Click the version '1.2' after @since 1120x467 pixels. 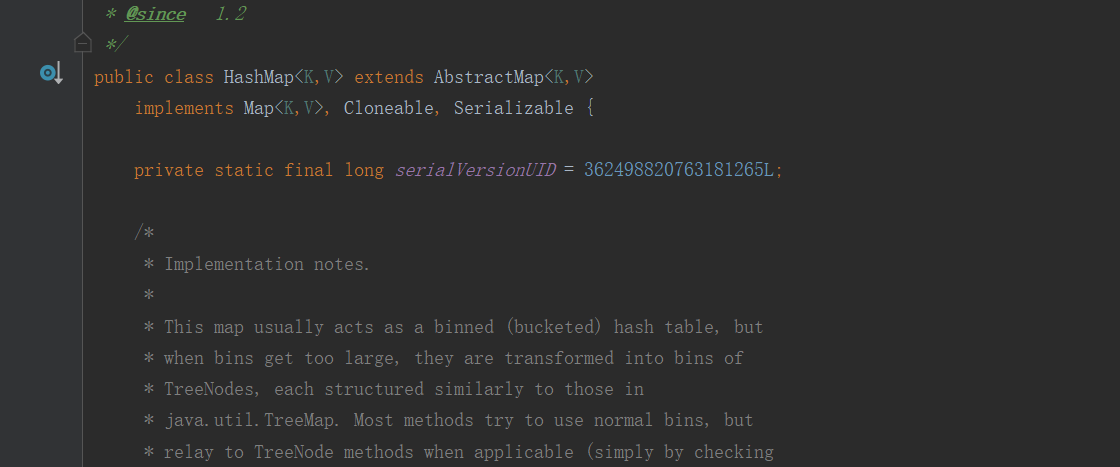tap(230, 14)
